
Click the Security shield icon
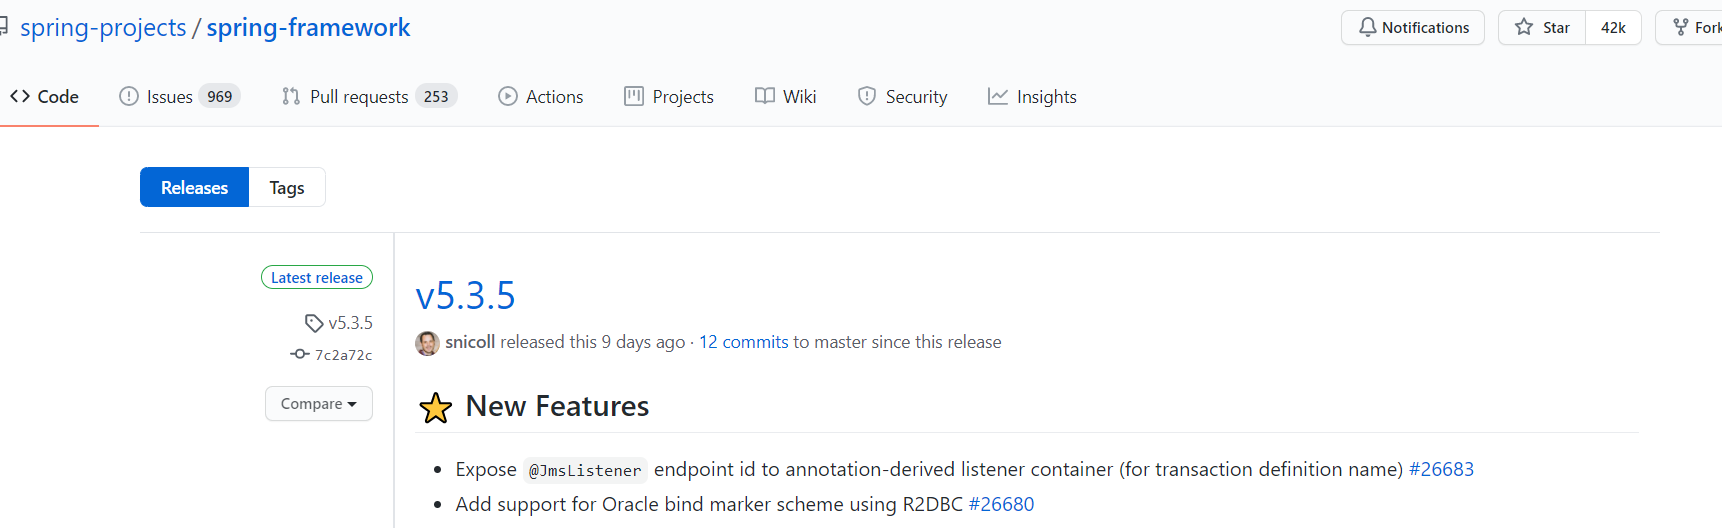pyautogui.click(x=867, y=96)
